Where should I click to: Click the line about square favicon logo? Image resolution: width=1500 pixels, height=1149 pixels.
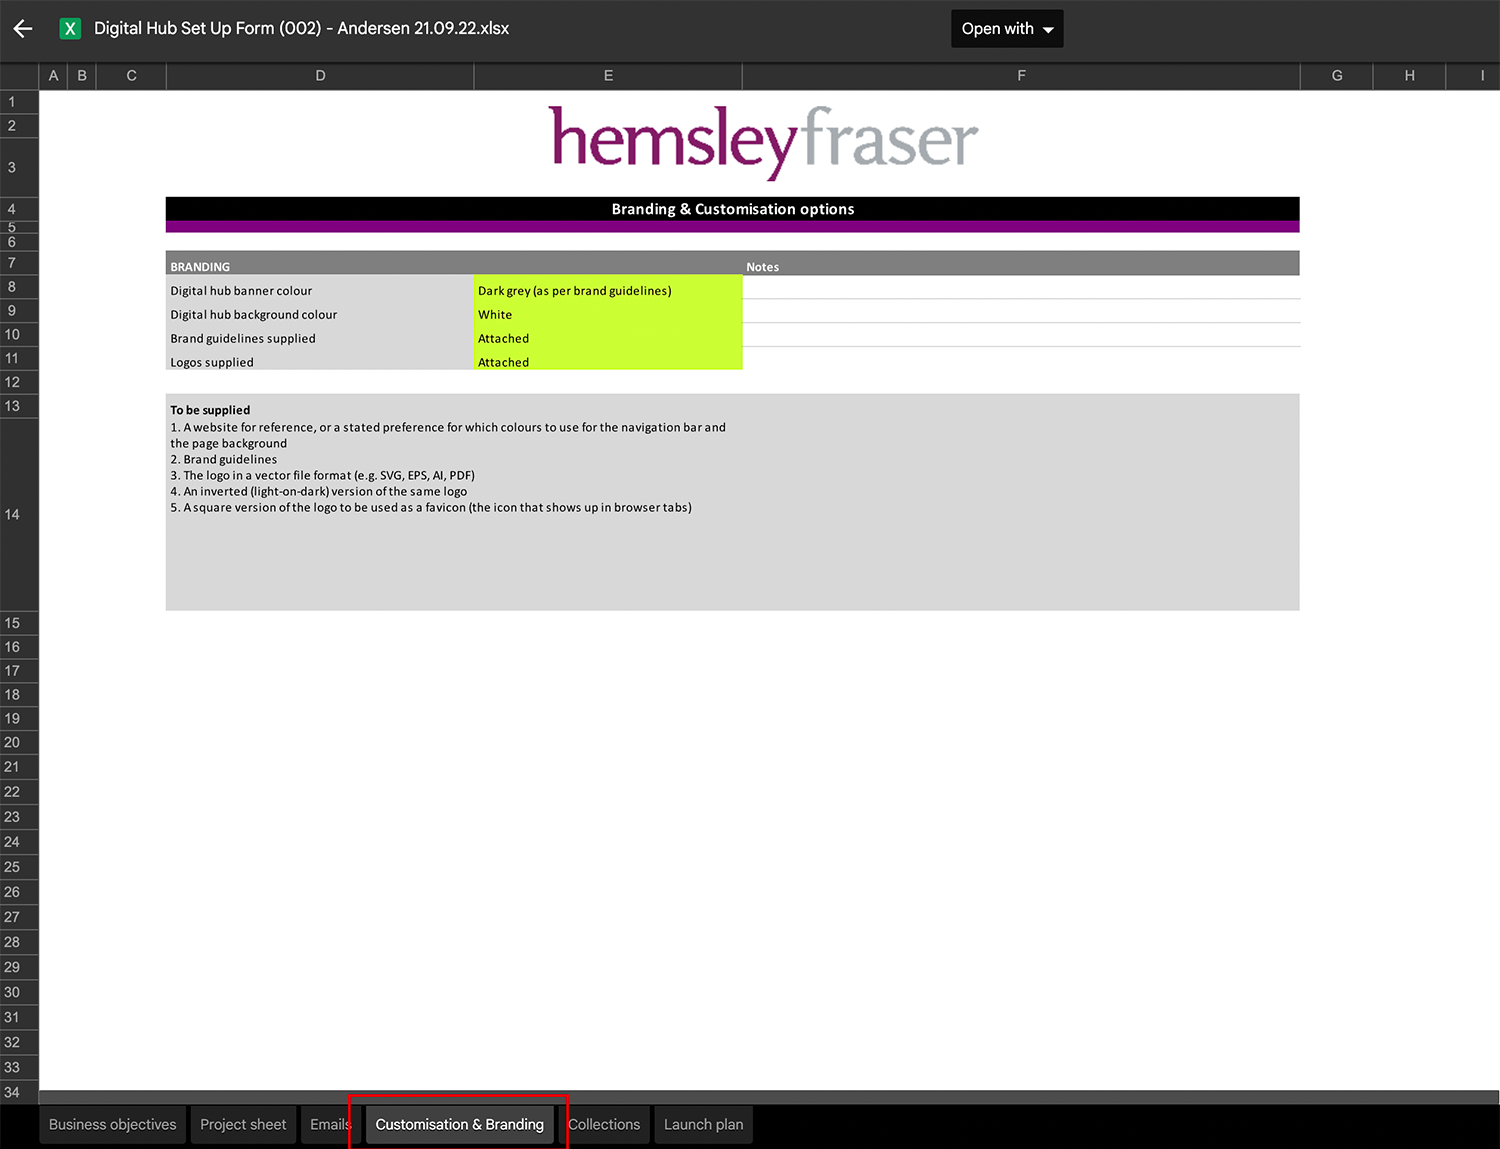[x=431, y=507]
